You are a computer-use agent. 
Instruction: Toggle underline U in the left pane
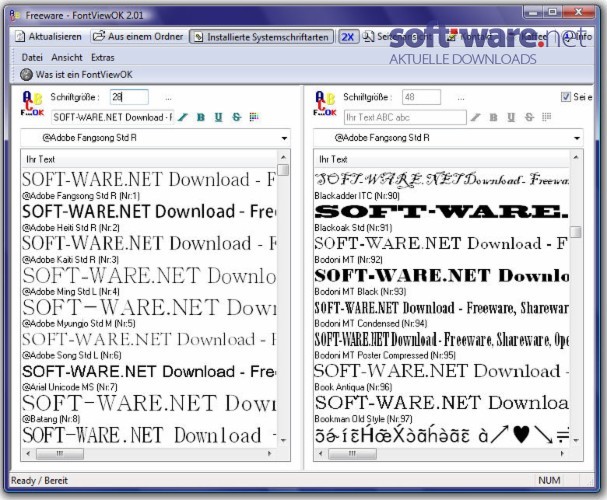pos(218,117)
